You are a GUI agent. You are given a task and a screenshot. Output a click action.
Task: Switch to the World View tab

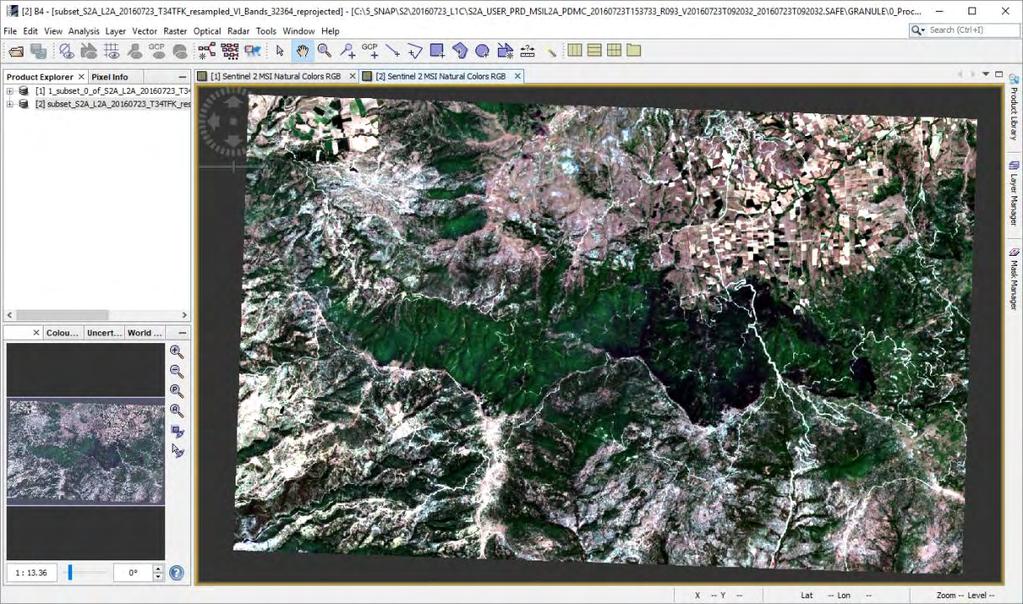[x=145, y=333]
